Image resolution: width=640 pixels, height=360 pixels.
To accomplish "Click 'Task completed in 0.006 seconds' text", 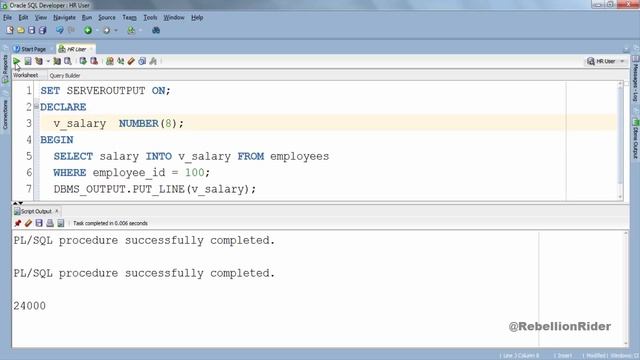I will pyautogui.click(x=110, y=223).
